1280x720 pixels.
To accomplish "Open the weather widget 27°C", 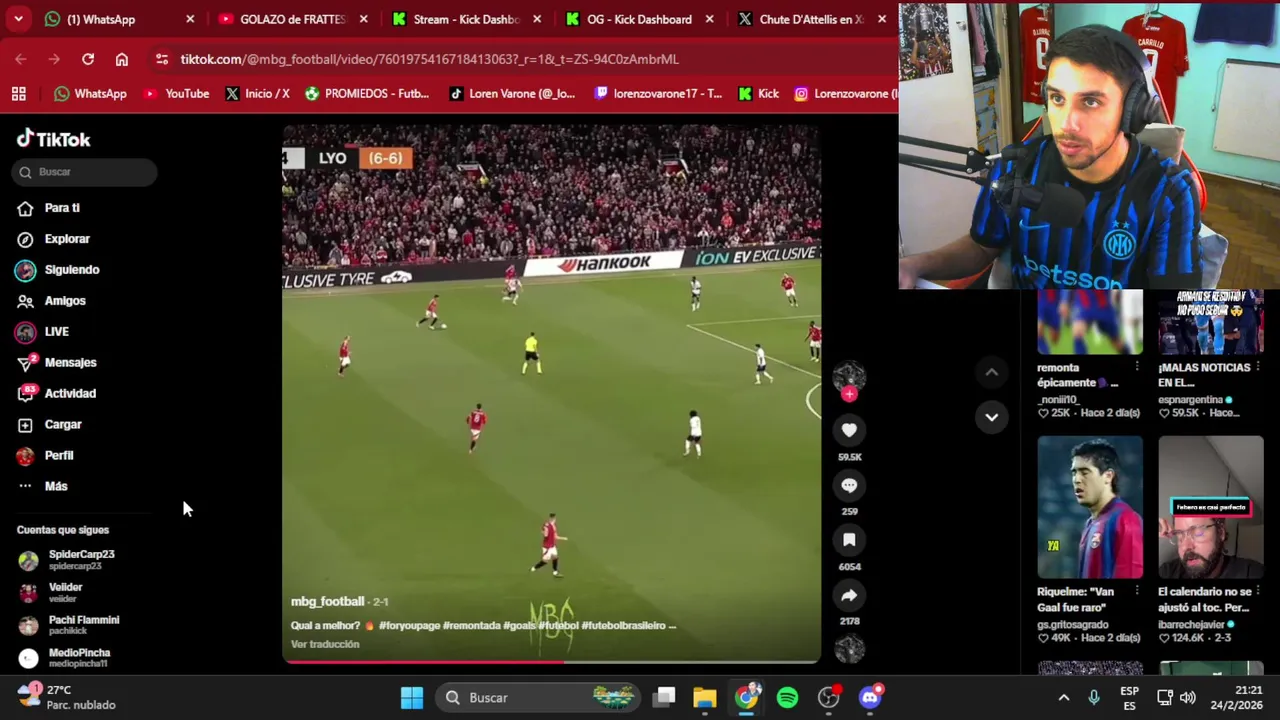I will [x=68, y=697].
